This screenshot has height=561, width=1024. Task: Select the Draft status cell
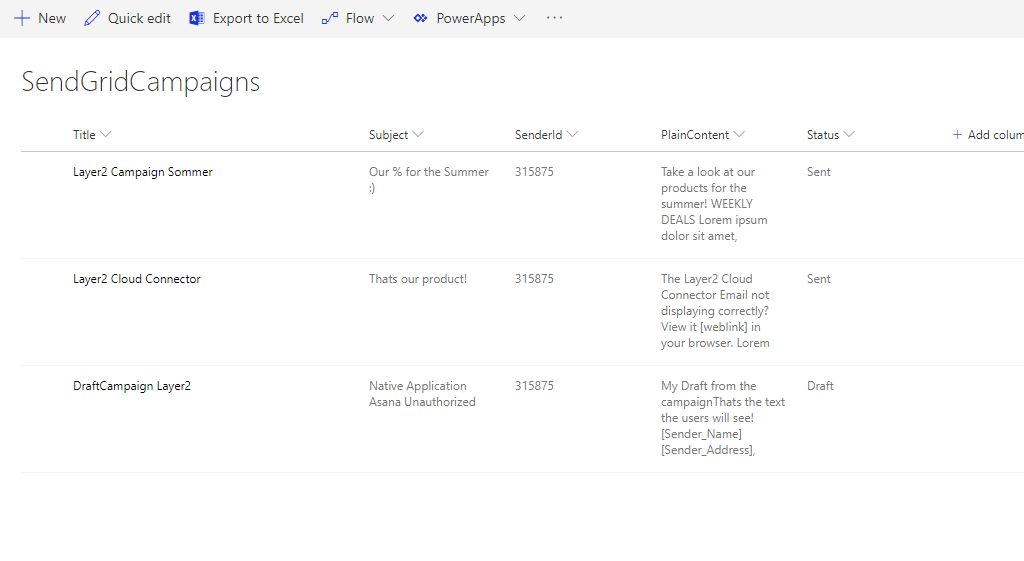pos(820,386)
